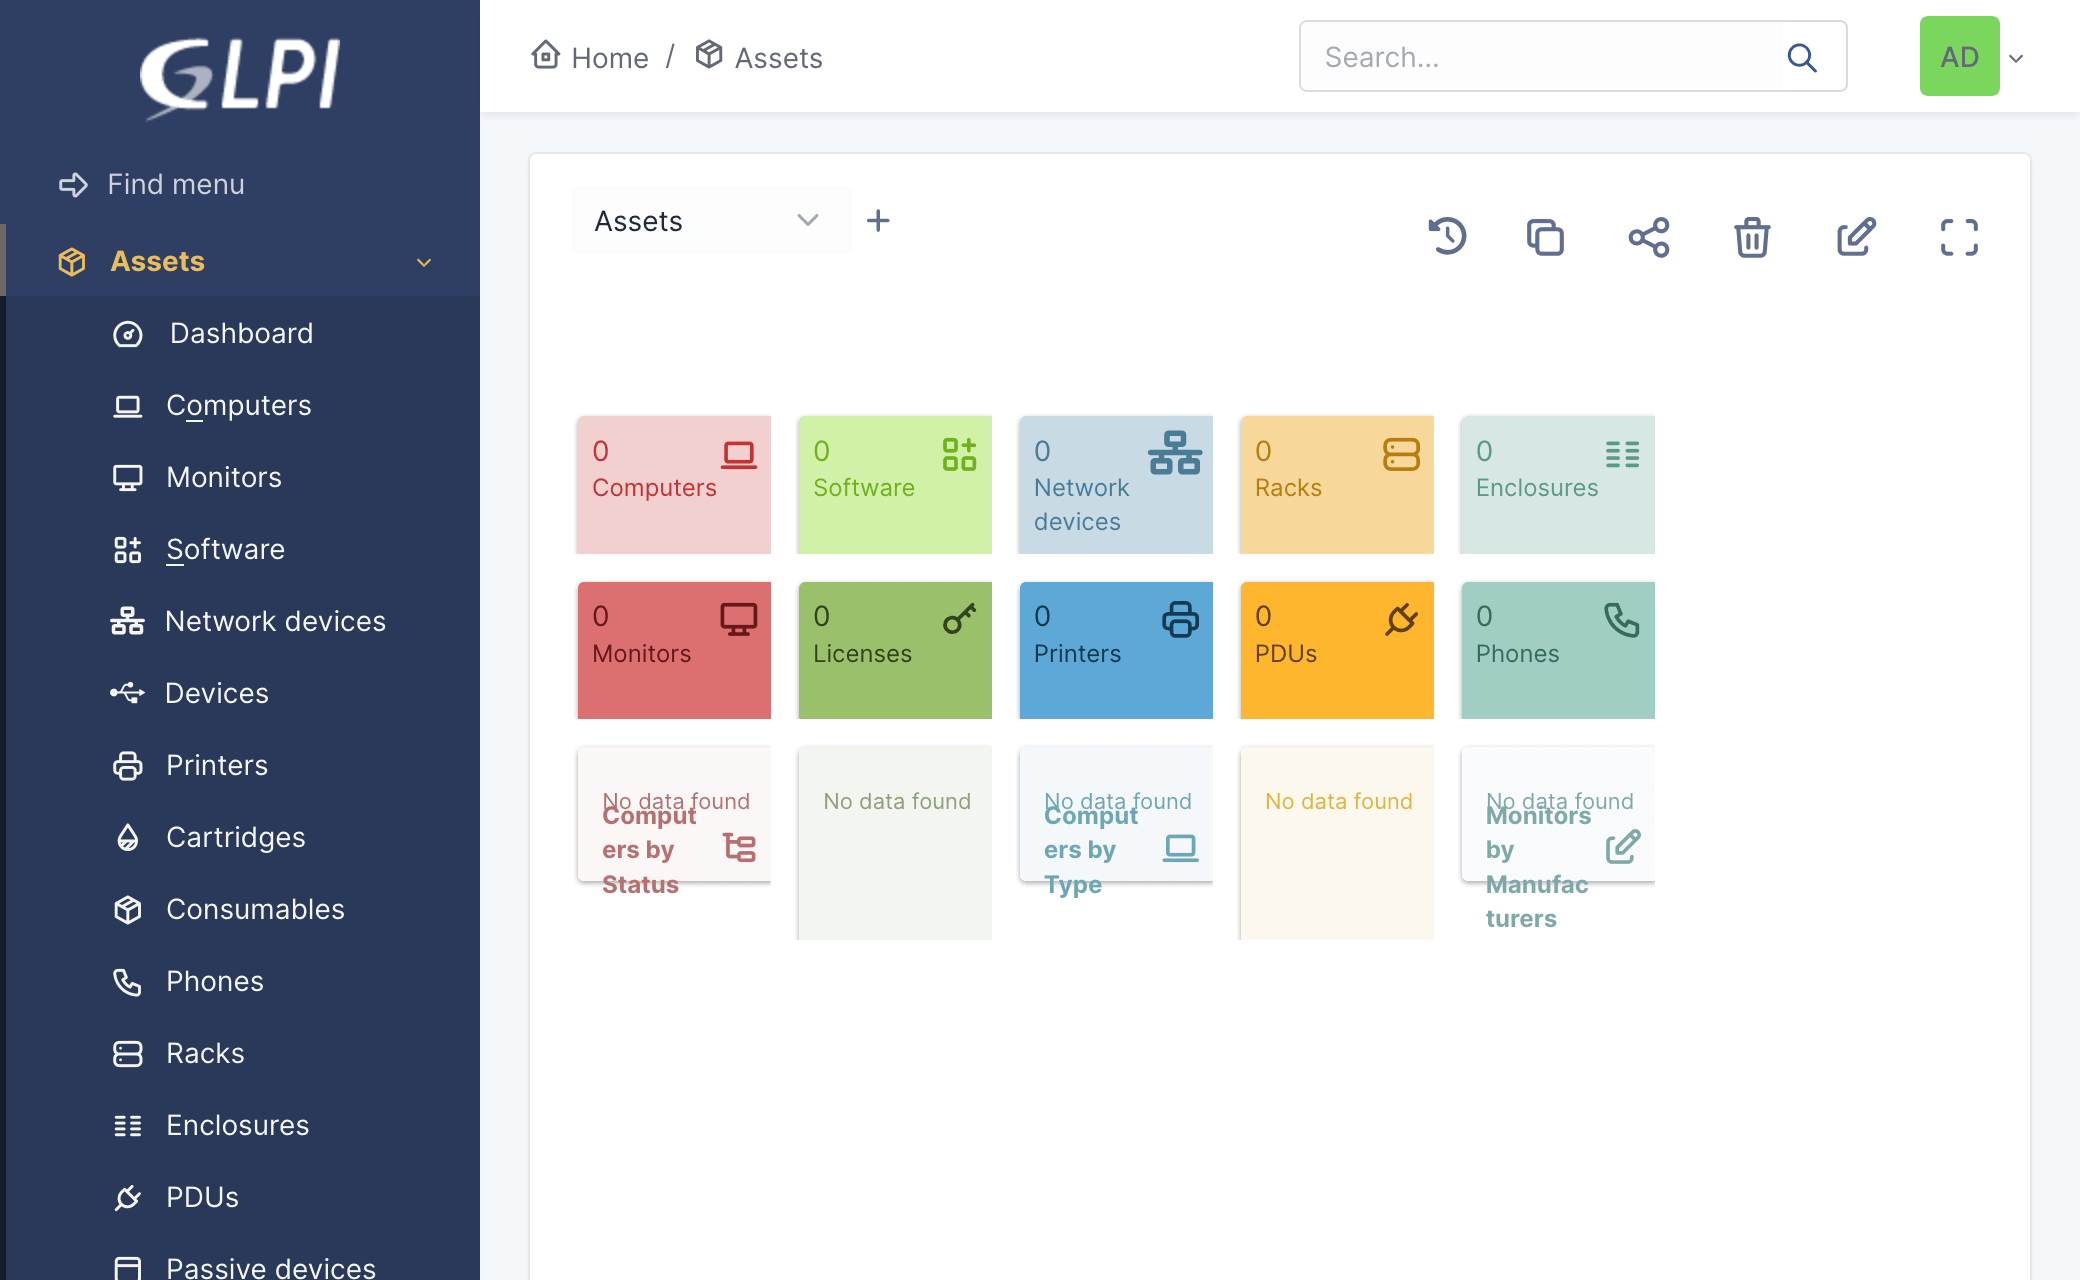Click Find menu in the sidebar

point(175,184)
